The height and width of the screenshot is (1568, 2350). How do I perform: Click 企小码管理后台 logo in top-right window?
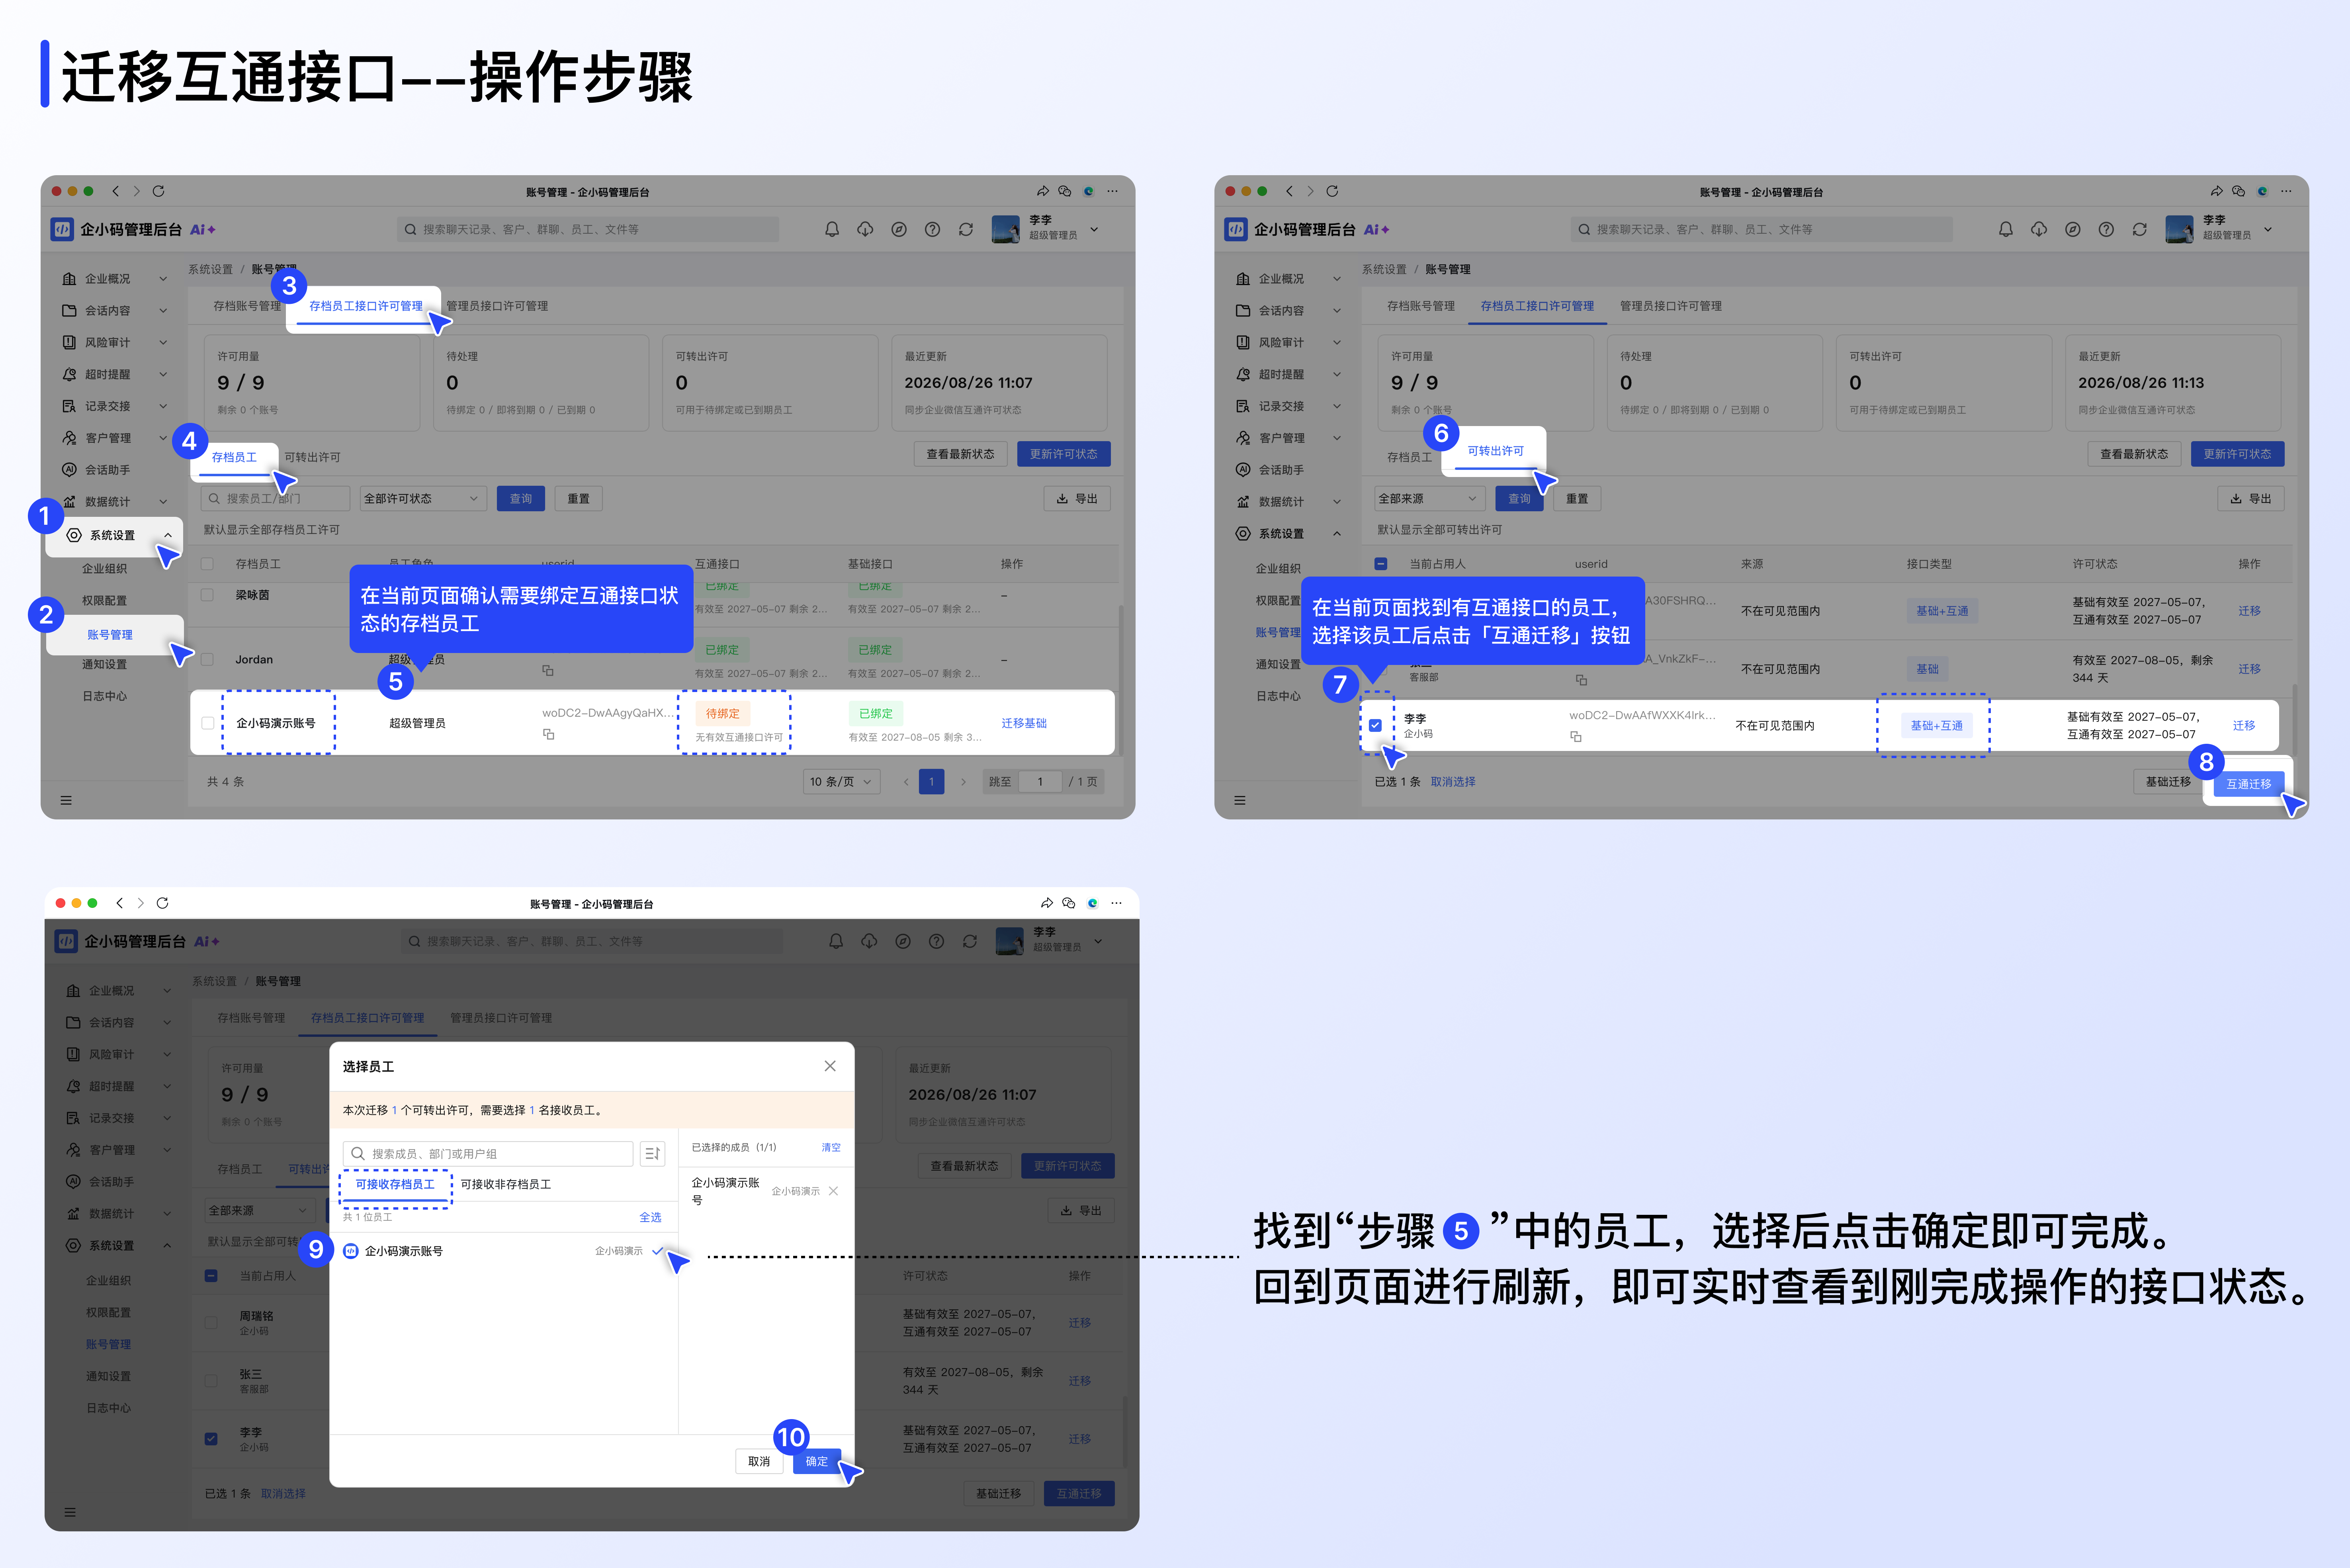click(1236, 229)
